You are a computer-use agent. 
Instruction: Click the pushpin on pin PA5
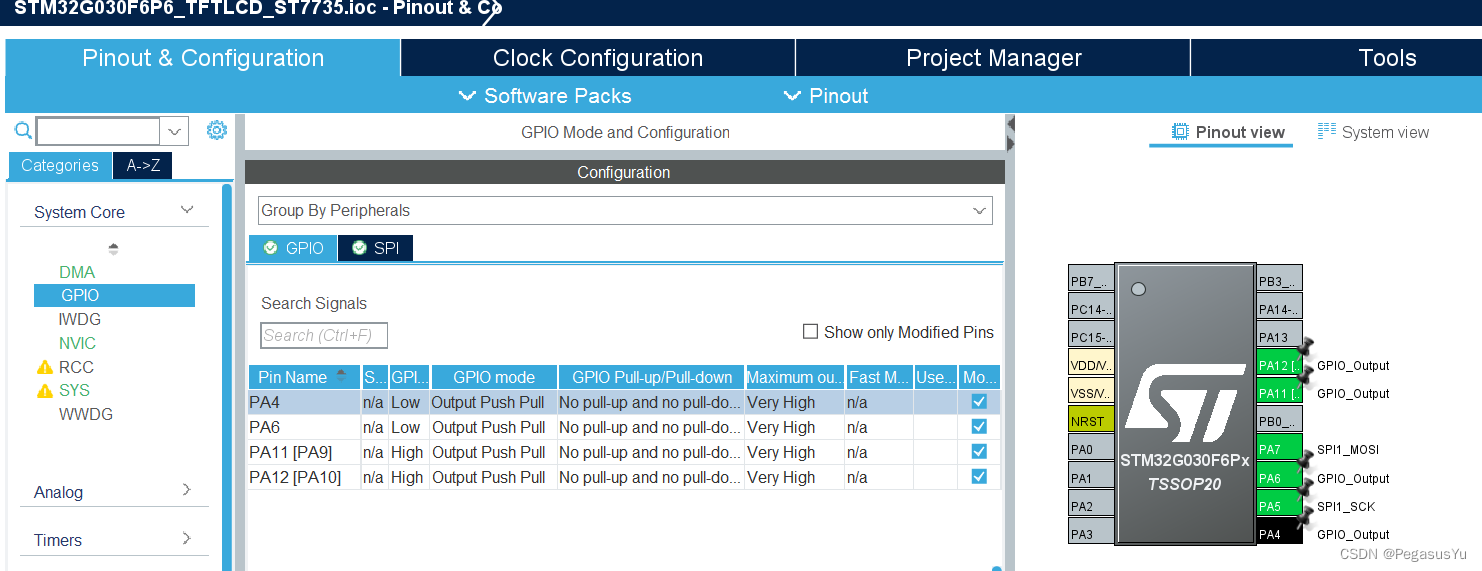[1303, 518]
